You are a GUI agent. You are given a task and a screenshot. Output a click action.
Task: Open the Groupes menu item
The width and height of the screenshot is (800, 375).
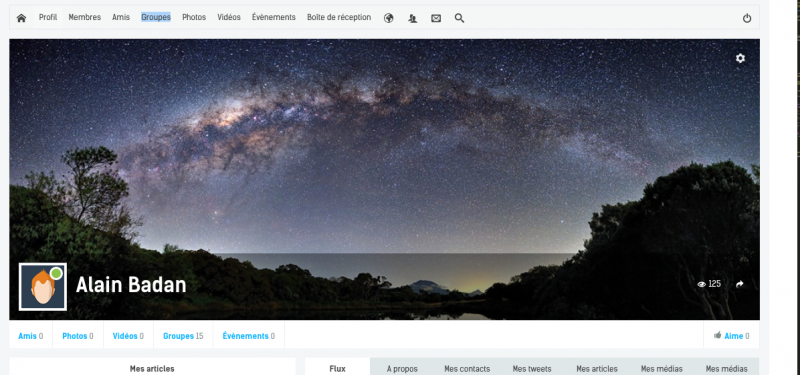point(156,17)
